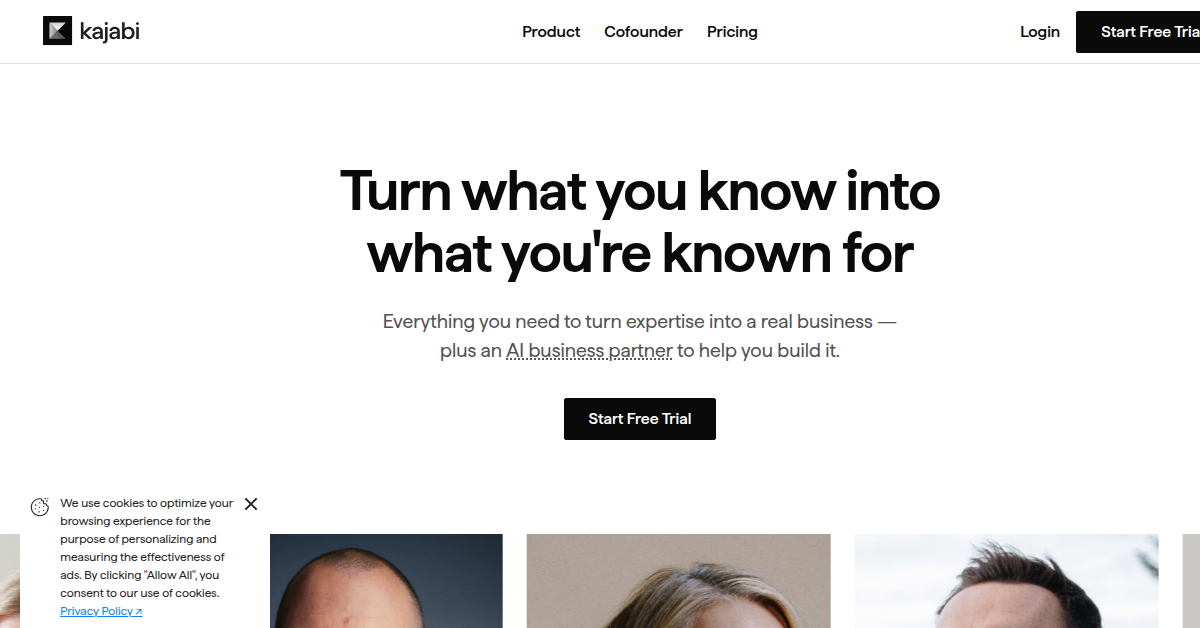Click the "Everything you need" subheading text
Viewport: 1200px width, 628px height.
pos(640,322)
